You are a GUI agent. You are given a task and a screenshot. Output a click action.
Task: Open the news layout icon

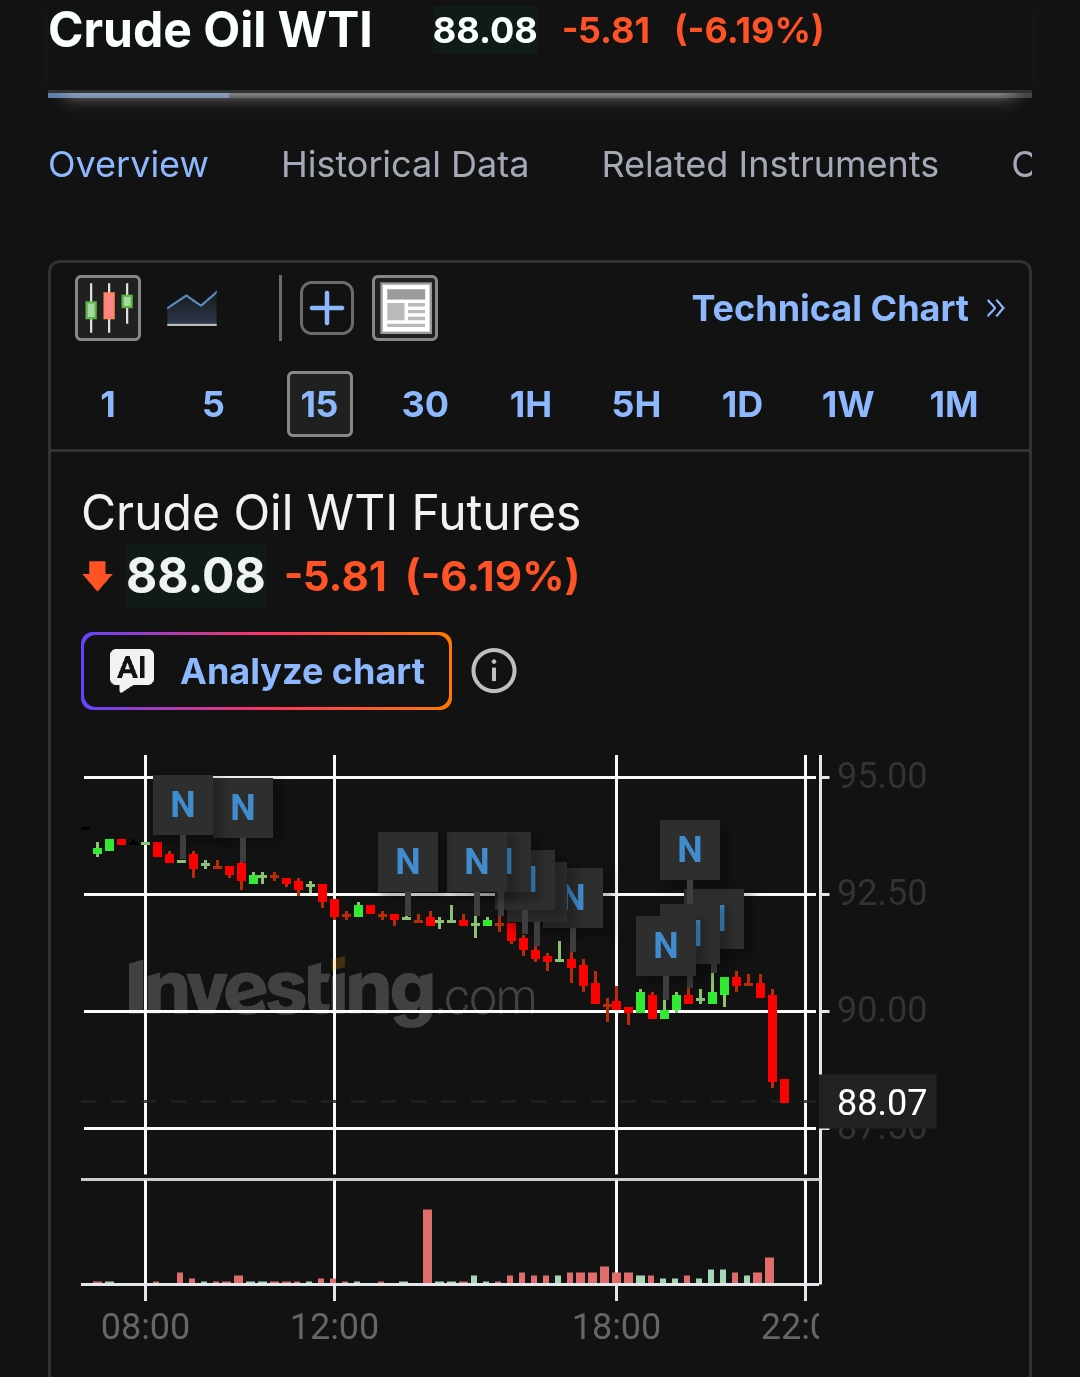(x=405, y=308)
